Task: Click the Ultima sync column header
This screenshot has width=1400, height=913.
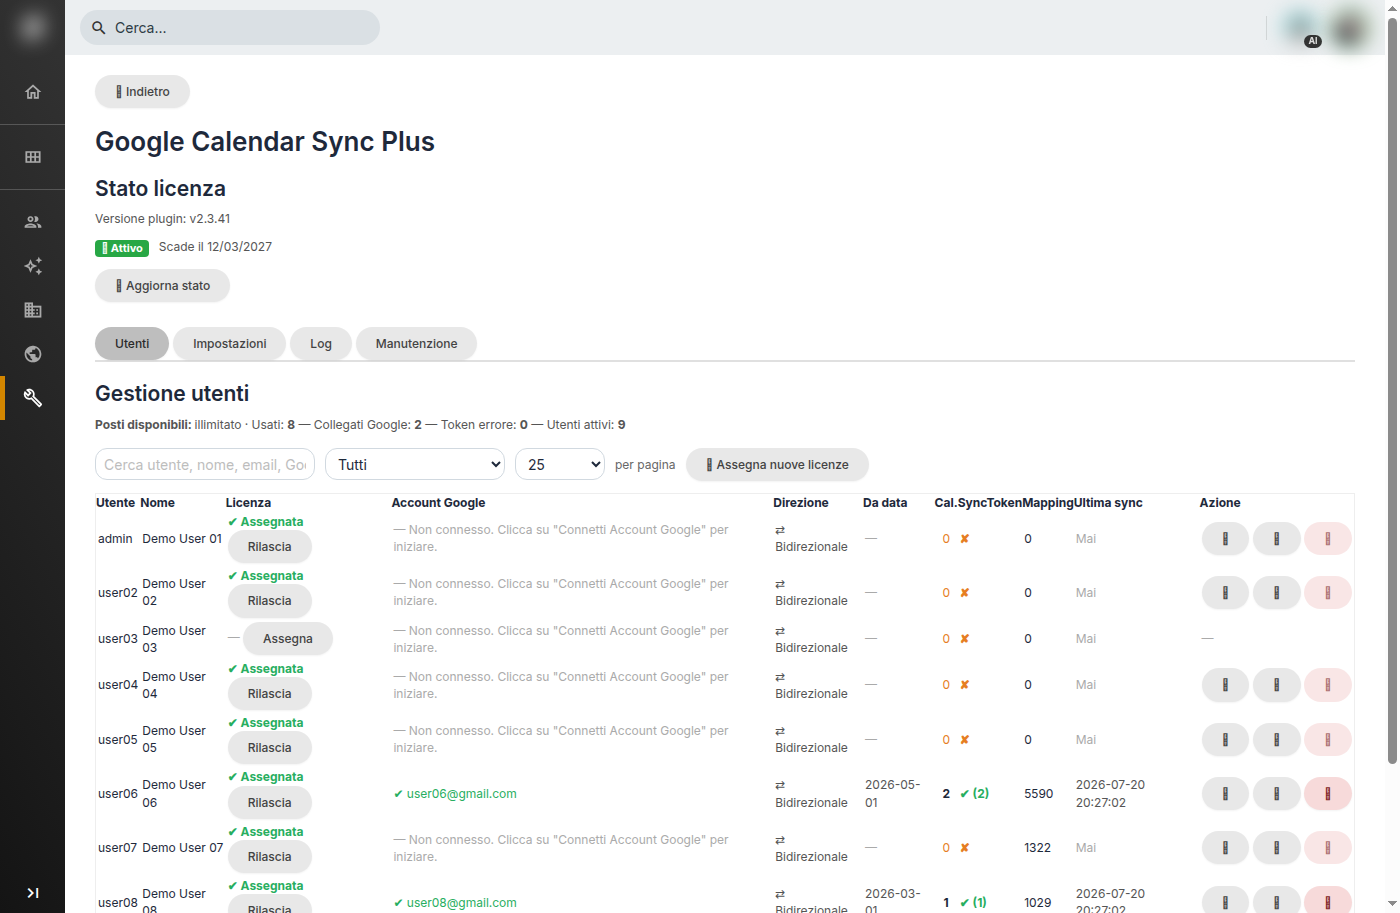Action: 1108,503
